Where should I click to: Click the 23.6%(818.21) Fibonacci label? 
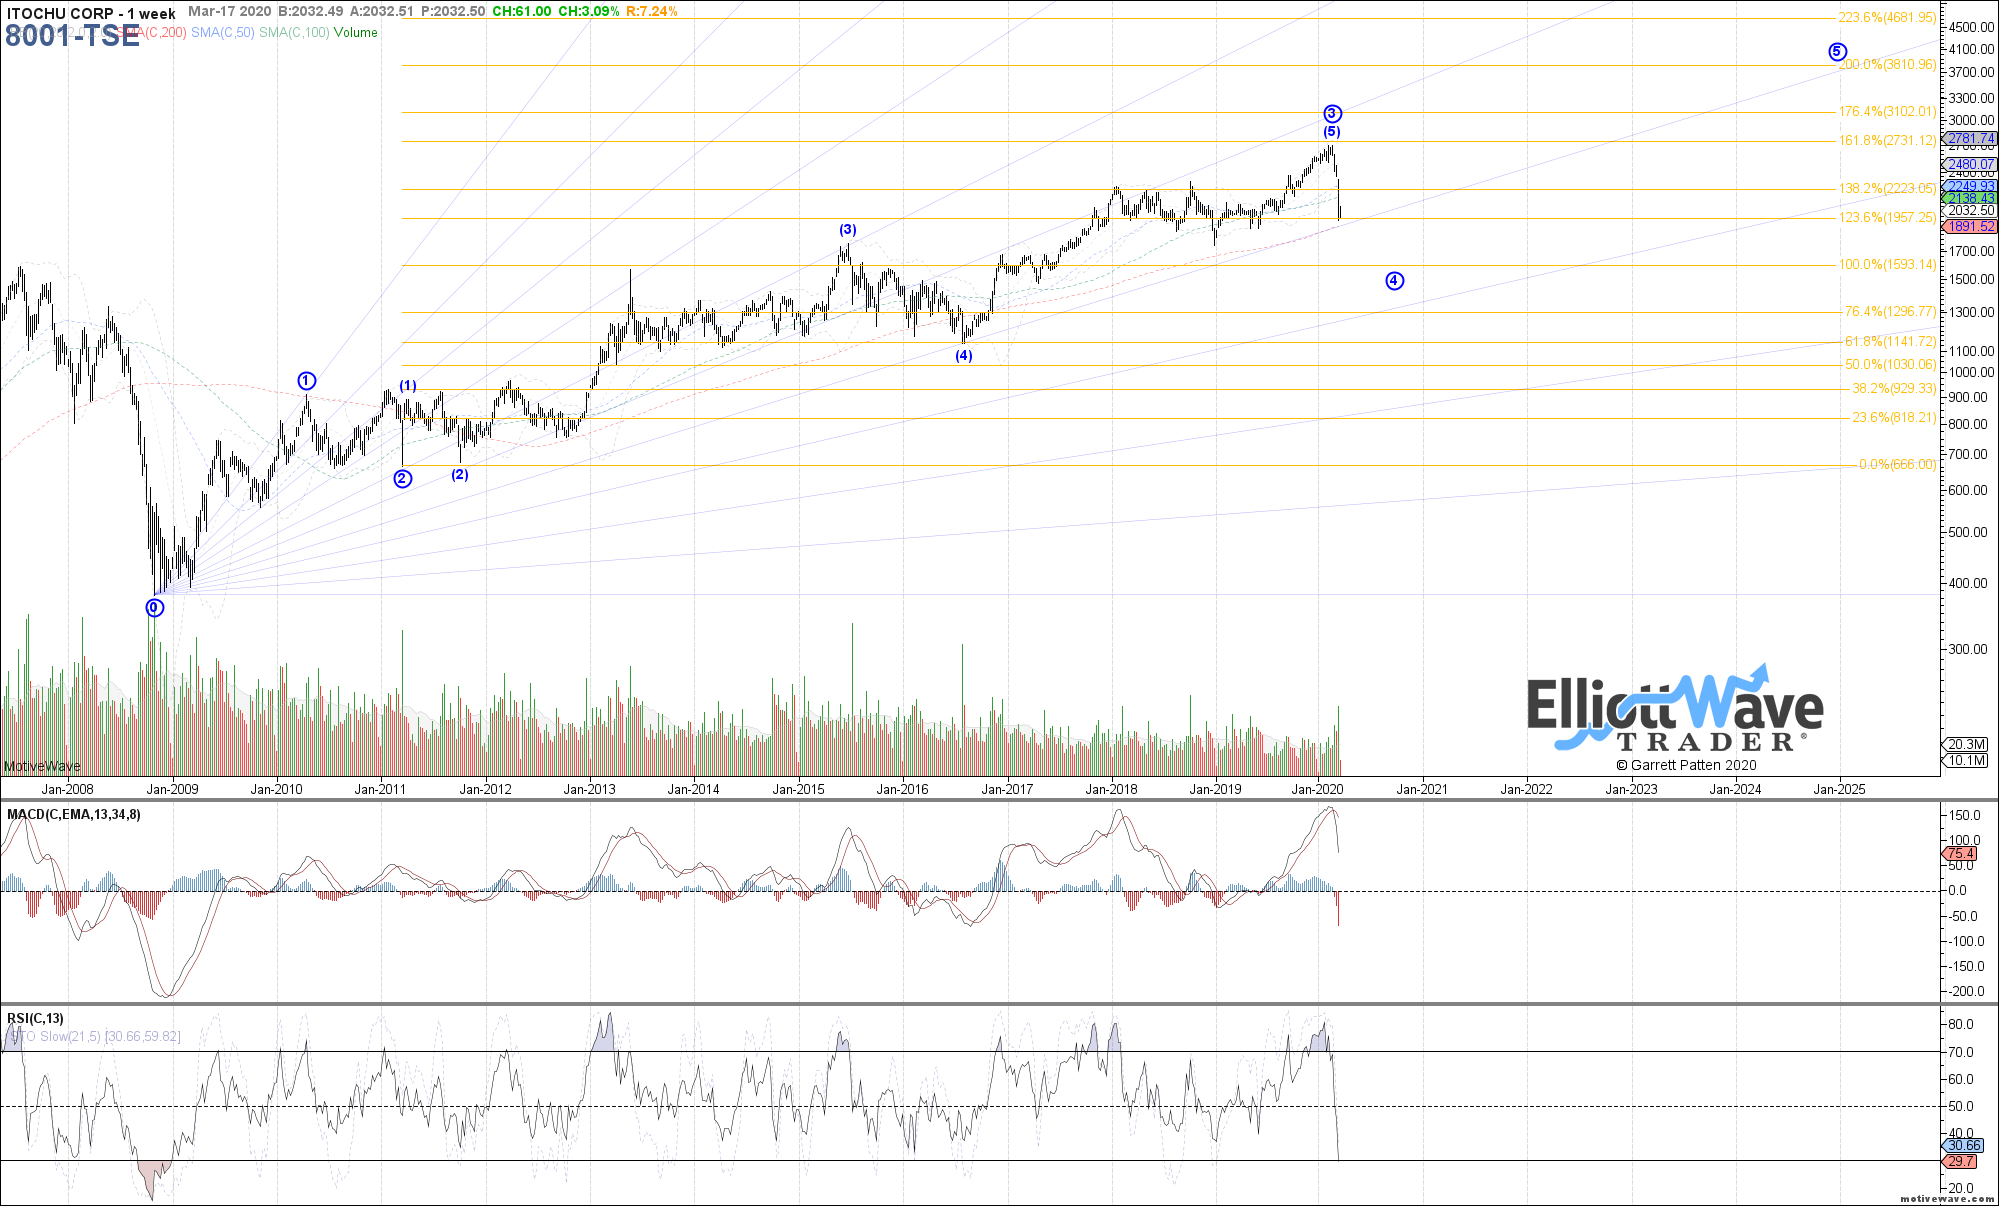[x=1894, y=417]
